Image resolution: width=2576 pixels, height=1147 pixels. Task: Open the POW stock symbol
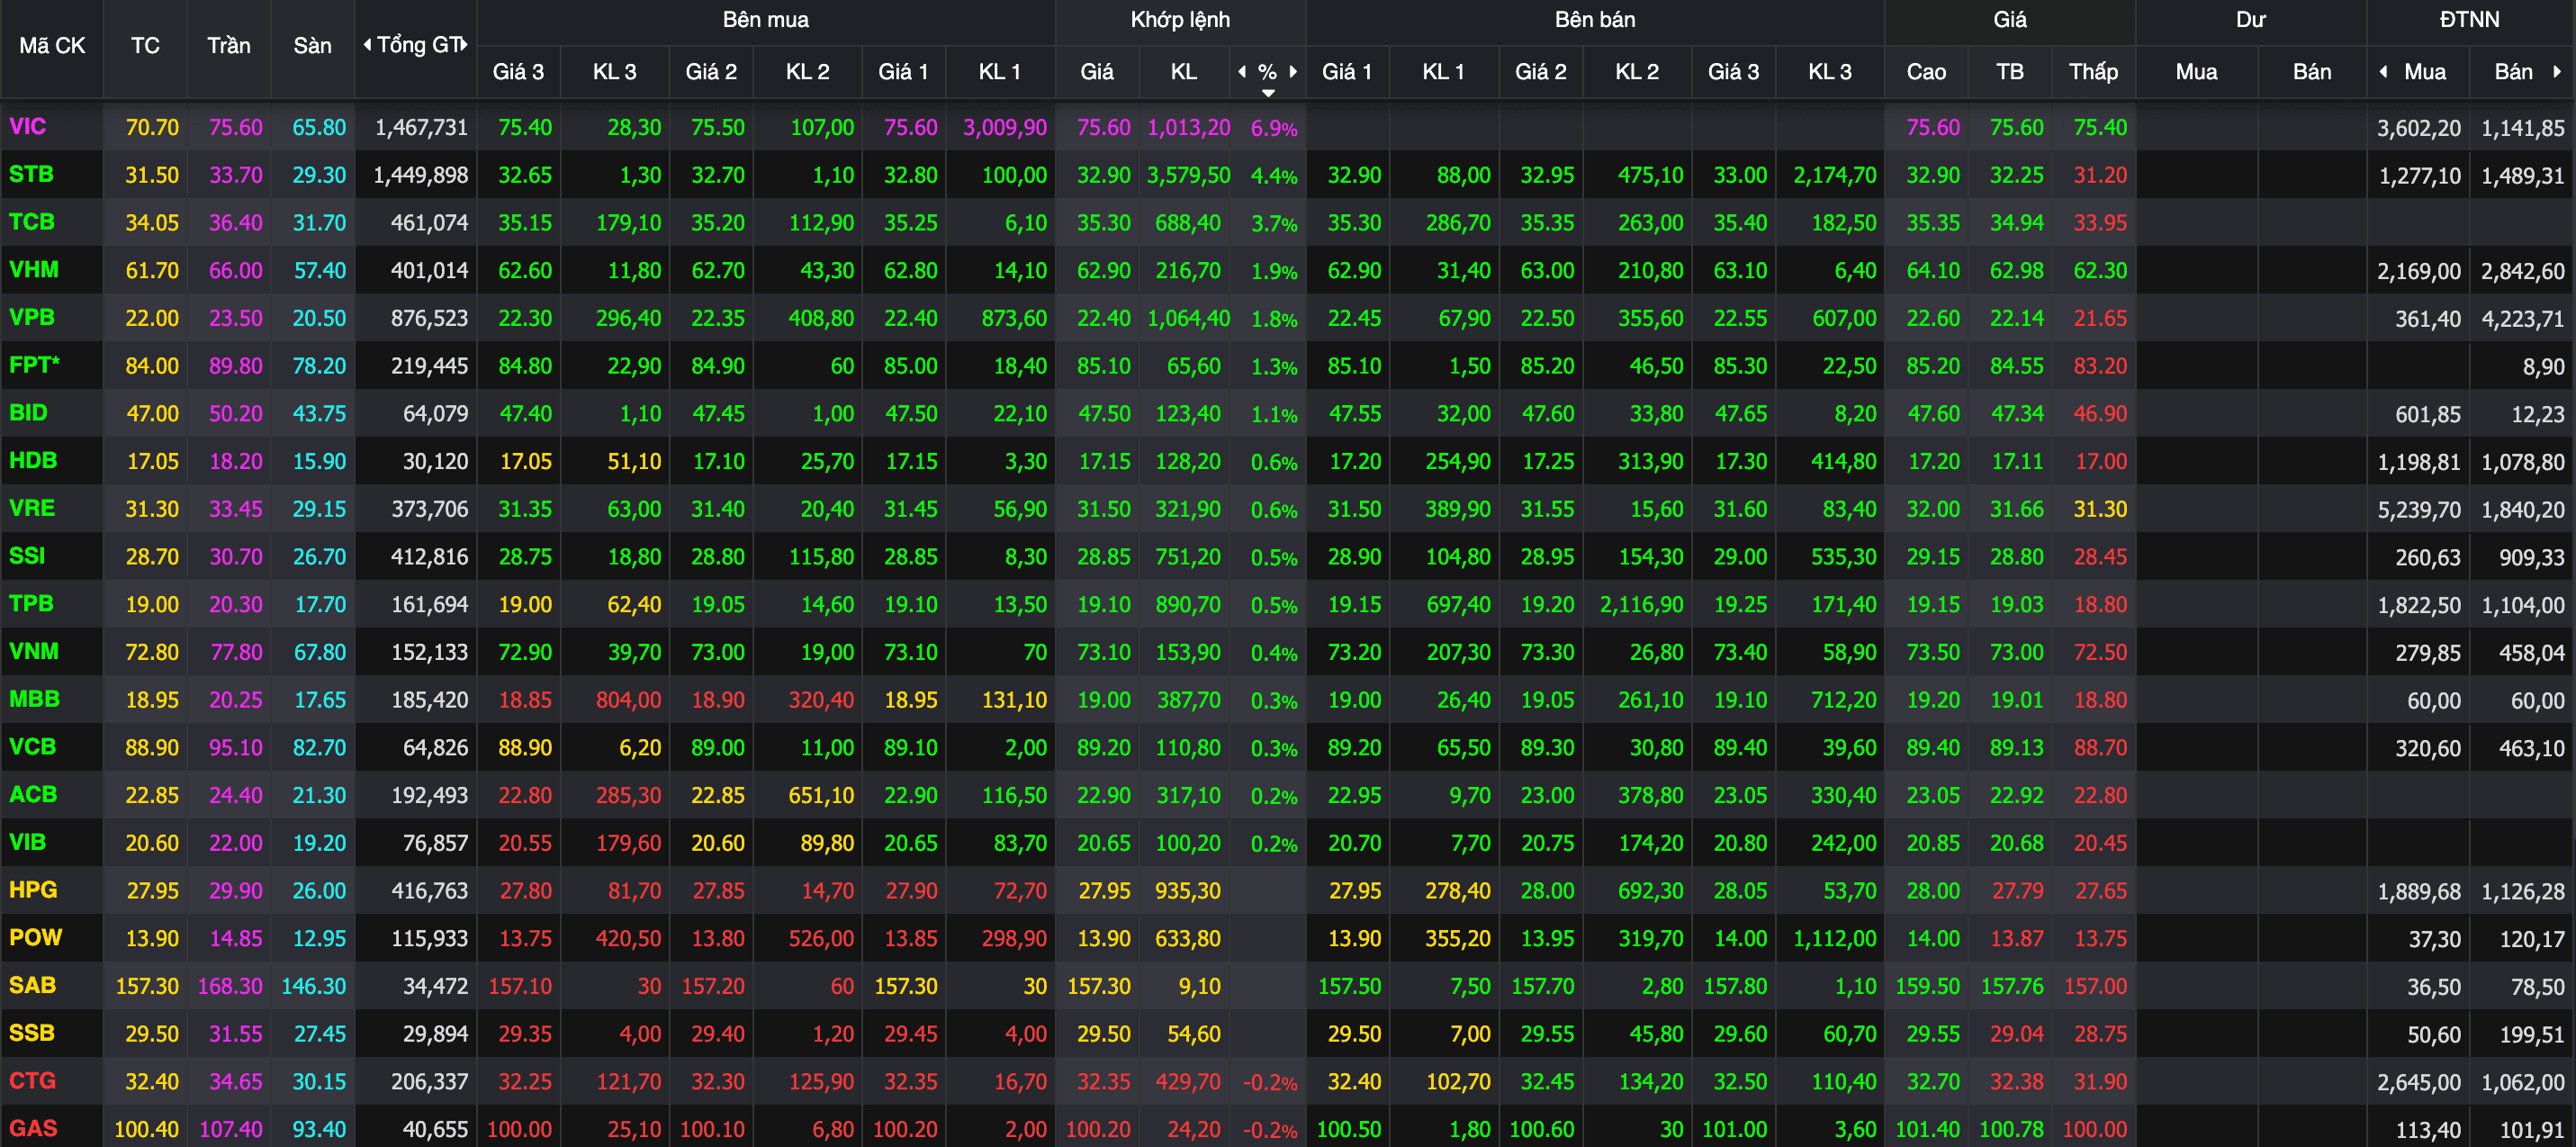(35, 938)
